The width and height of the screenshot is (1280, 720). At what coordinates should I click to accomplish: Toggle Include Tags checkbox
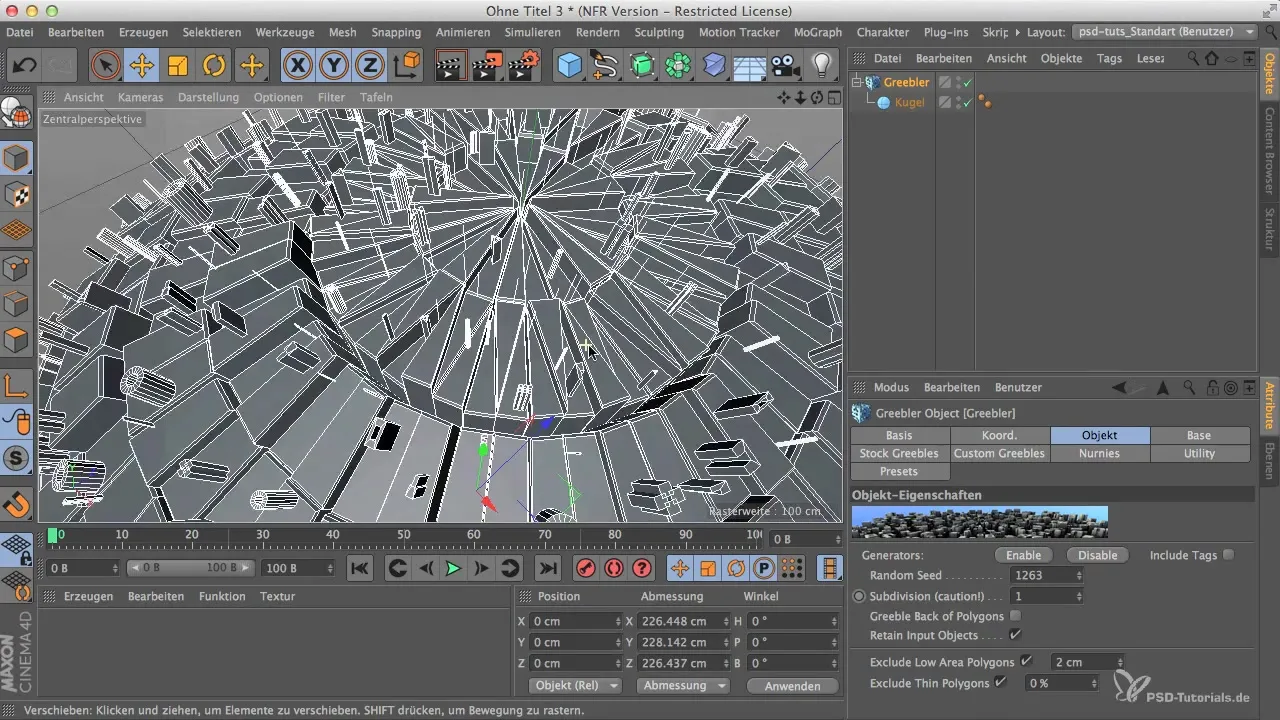[1229, 554]
